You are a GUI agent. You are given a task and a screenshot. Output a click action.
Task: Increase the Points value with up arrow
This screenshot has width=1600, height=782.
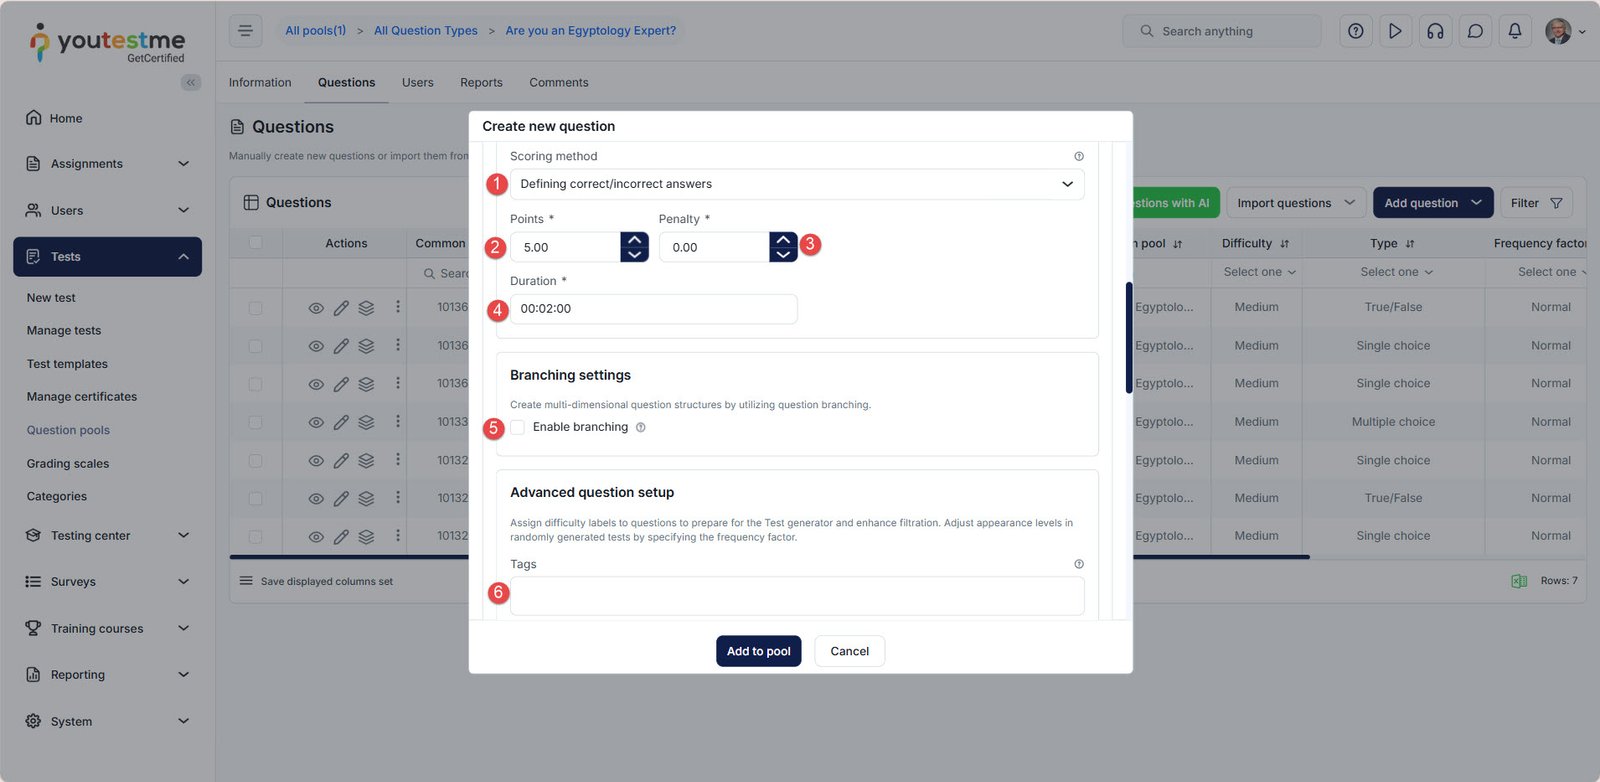pos(634,240)
